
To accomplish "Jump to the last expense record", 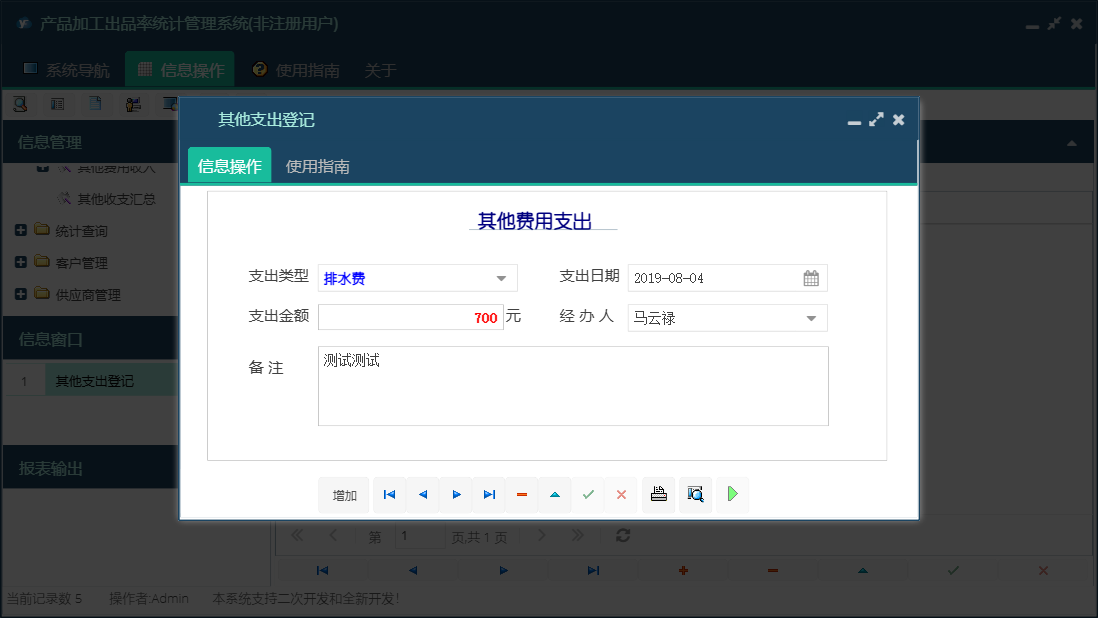I will click(488, 494).
